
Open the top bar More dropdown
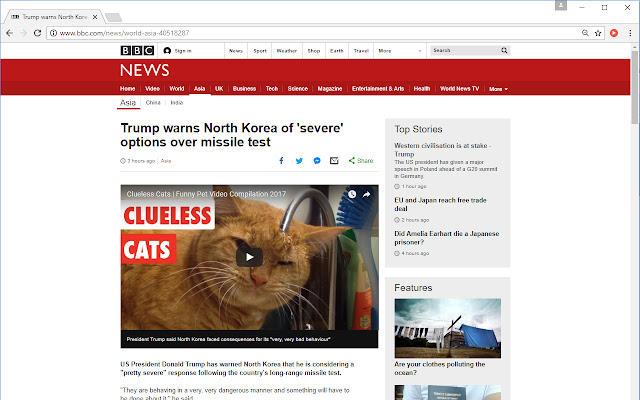(x=399, y=51)
